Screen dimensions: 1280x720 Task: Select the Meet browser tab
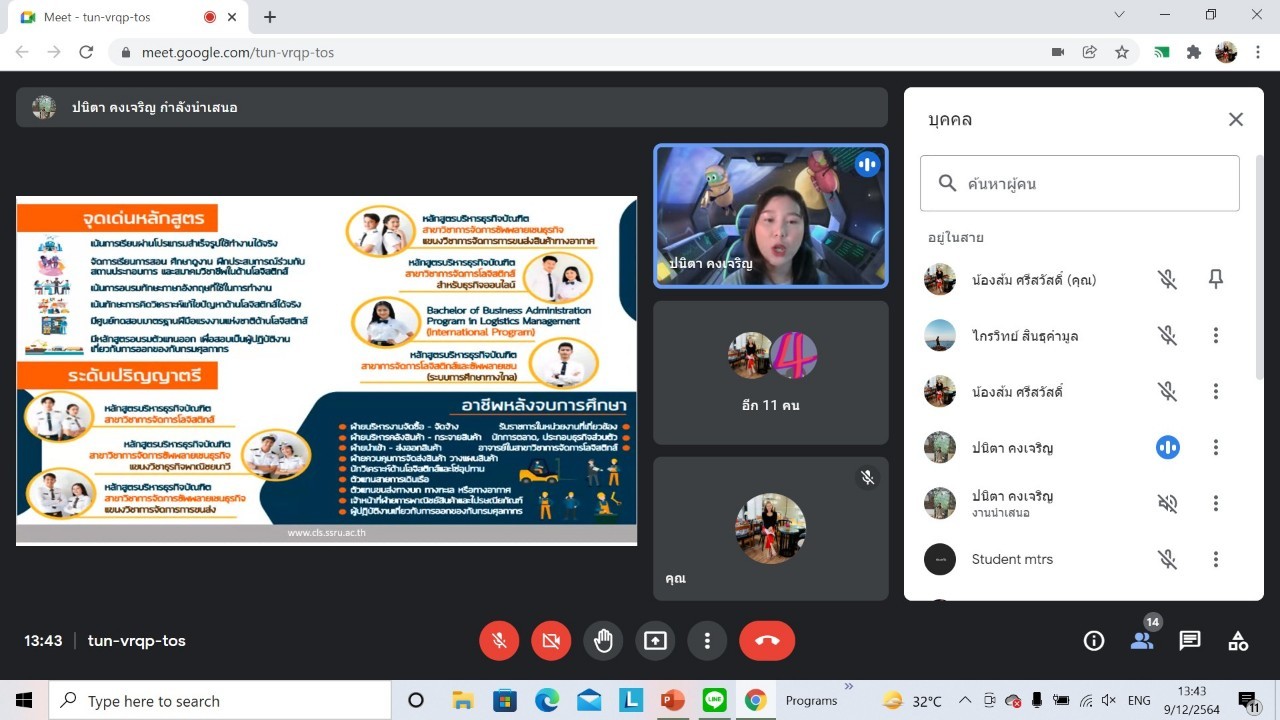(120, 17)
